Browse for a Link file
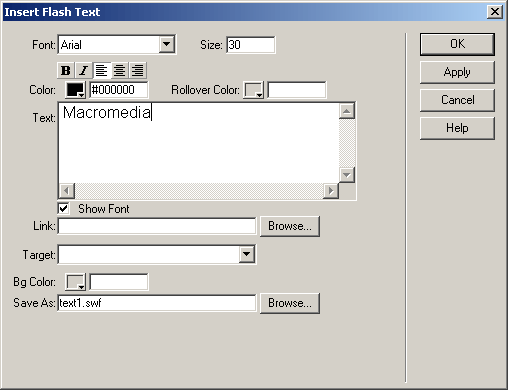508x390 pixels. pos(290,226)
